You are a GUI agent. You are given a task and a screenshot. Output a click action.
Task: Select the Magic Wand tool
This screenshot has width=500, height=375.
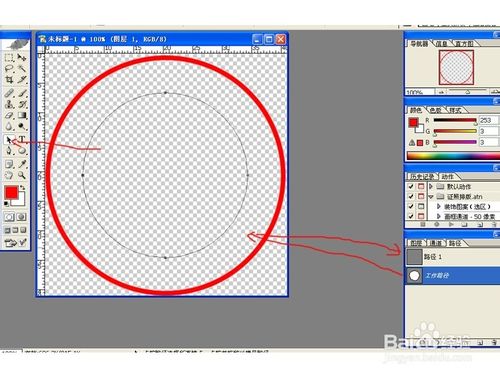pyautogui.click(x=22, y=69)
